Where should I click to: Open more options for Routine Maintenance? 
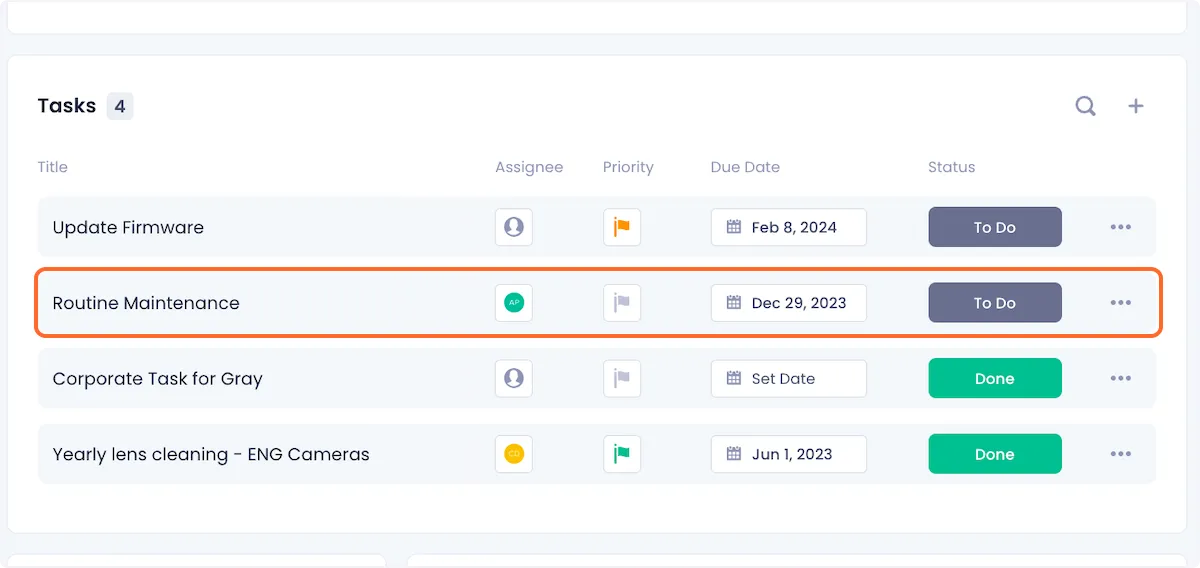click(x=1121, y=303)
